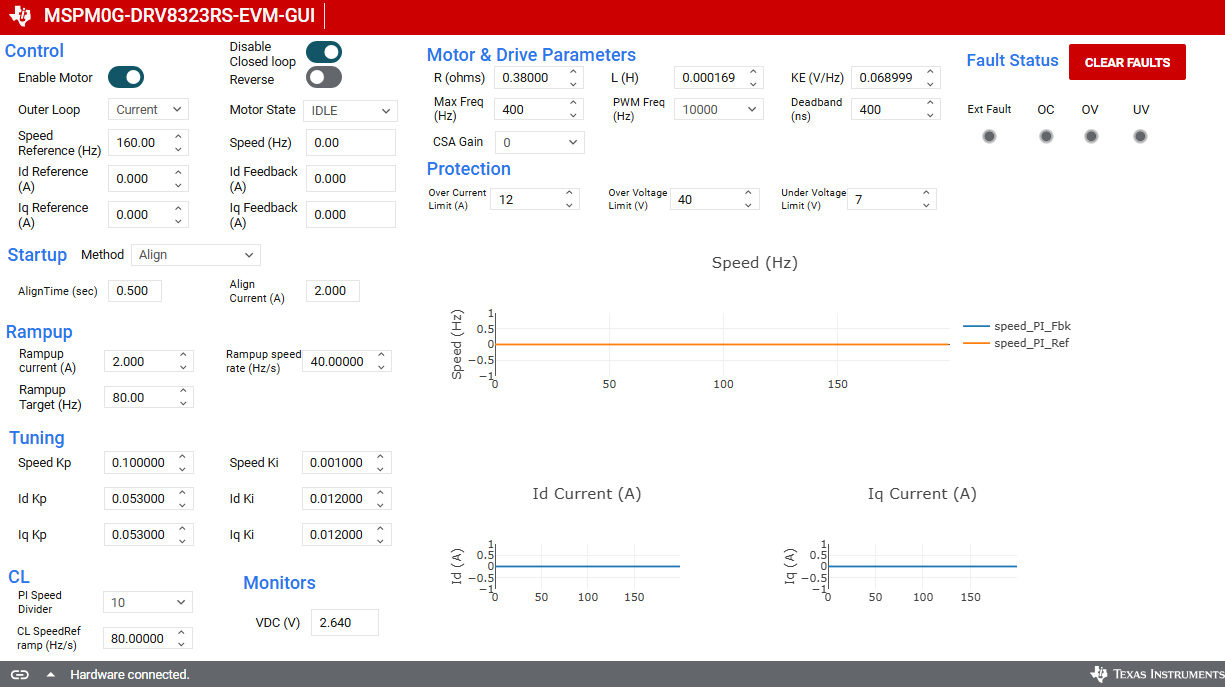This screenshot has width=1225, height=687.
Task: Toggle the Disable Closed loop switch
Action: (x=324, y=52)
